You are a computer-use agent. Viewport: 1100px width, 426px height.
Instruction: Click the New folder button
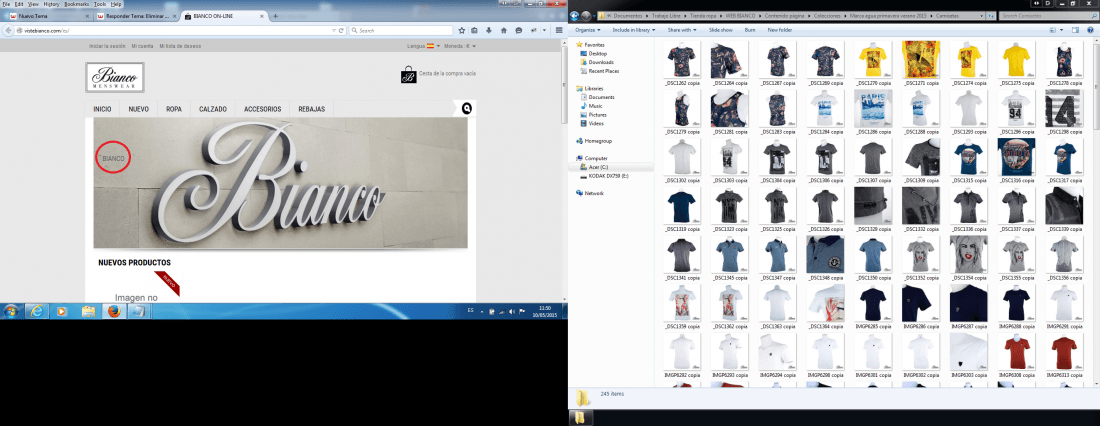779,30
